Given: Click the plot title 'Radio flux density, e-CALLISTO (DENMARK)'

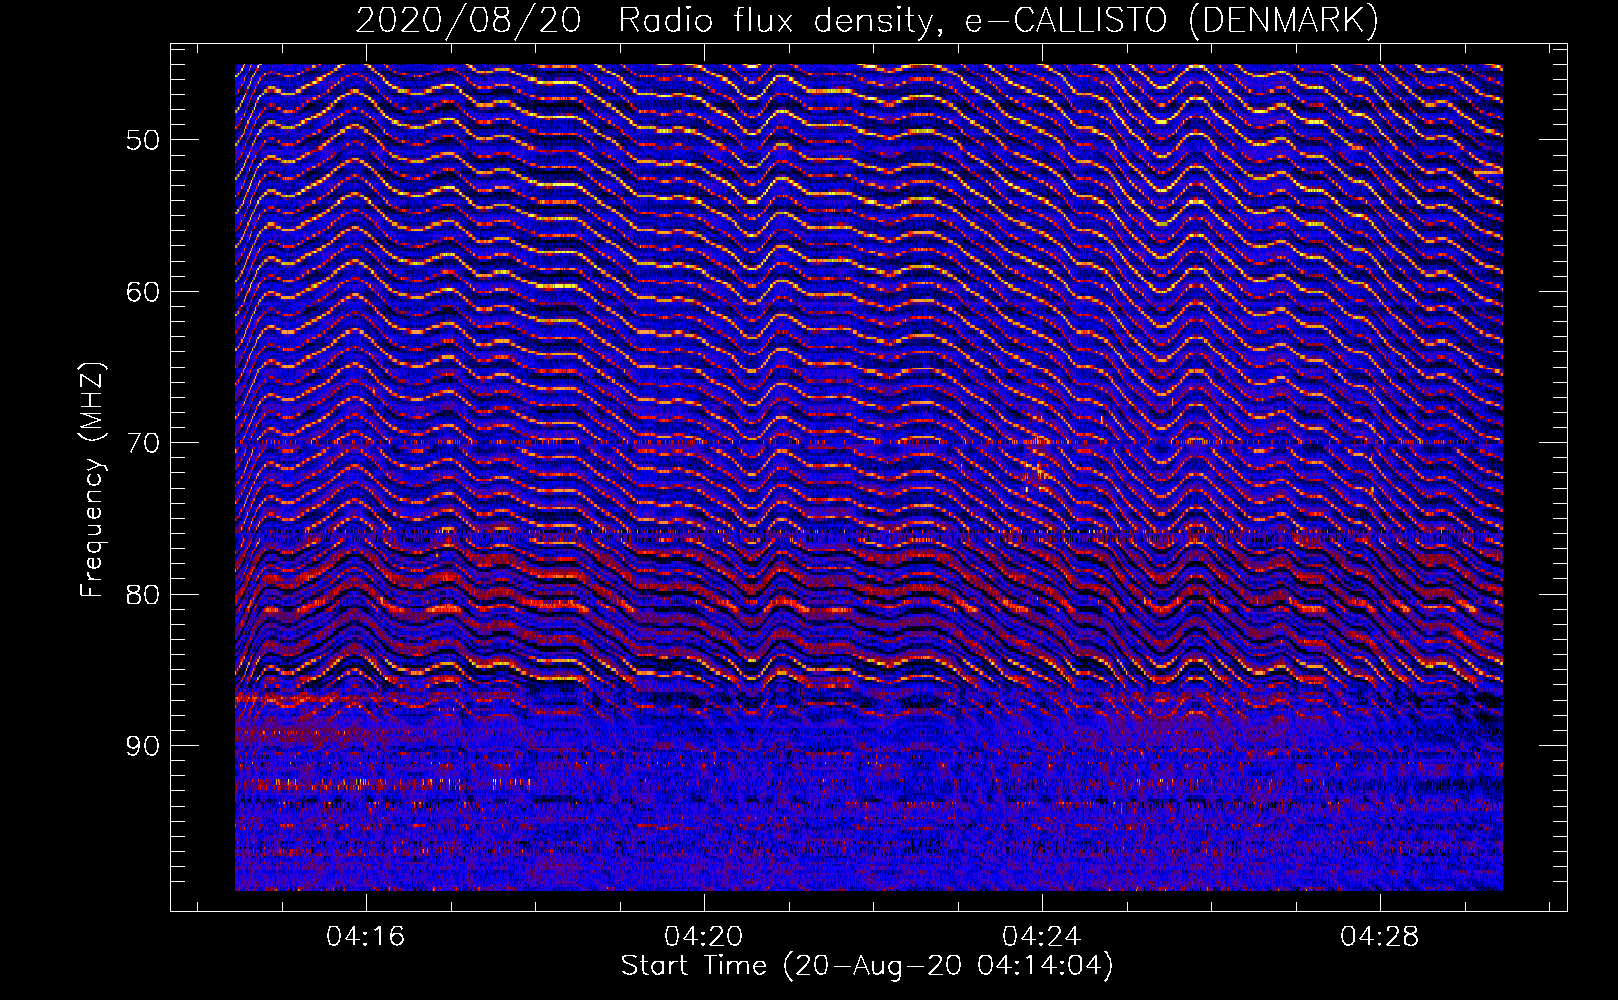Looking at the screenshot, I should pos(999,20).
